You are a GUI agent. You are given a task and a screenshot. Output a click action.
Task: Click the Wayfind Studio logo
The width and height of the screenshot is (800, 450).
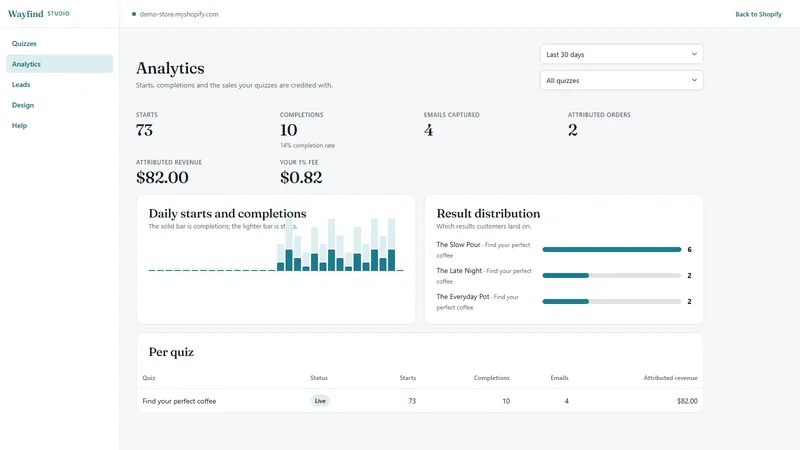[x=39, y=14]
